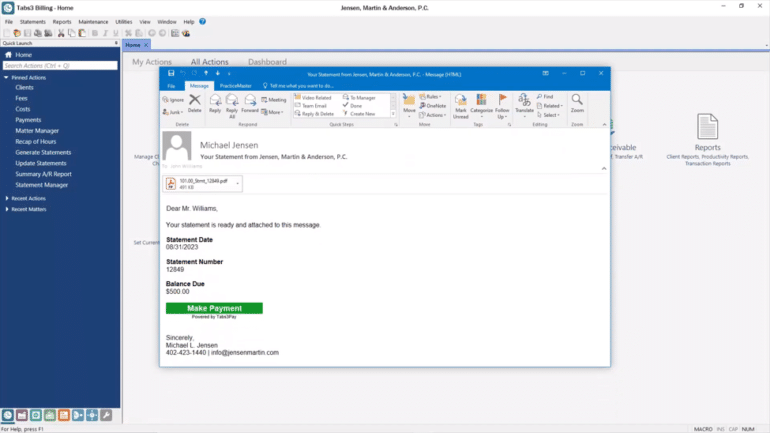Open Summary A/R Report action

pyautogui.click(x=43, y=174)
